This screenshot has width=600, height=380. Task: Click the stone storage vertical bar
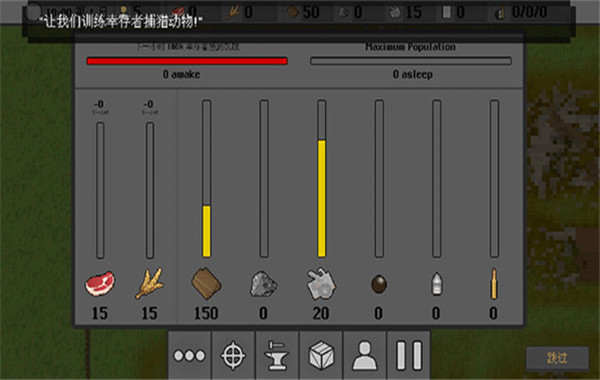coord(264,179)
